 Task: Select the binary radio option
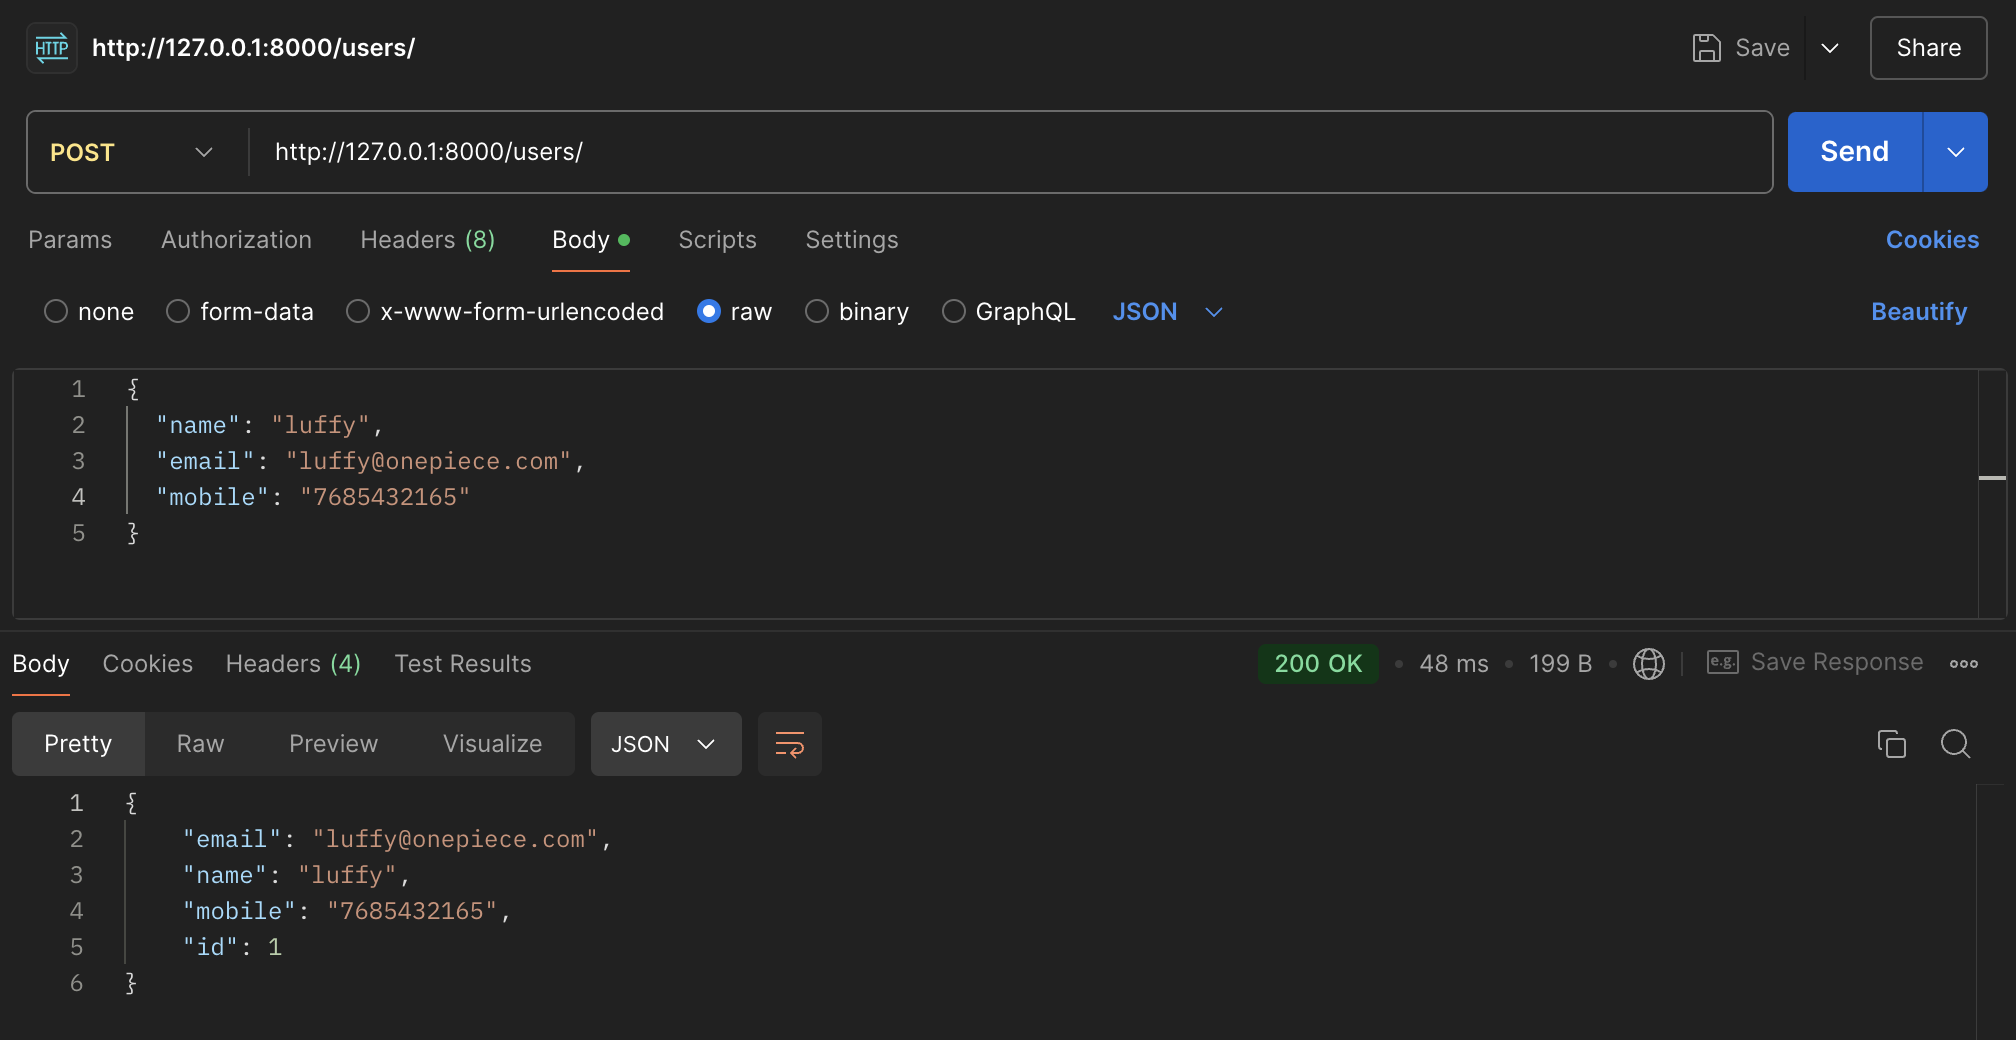[817, 312]
